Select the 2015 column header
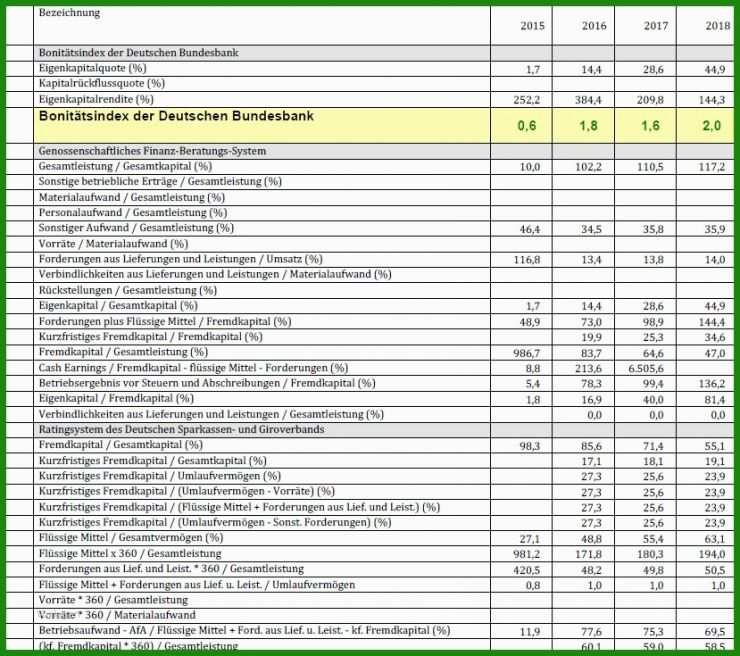Image resolution: width=740 pixels, height=656 pixels. 532,26
